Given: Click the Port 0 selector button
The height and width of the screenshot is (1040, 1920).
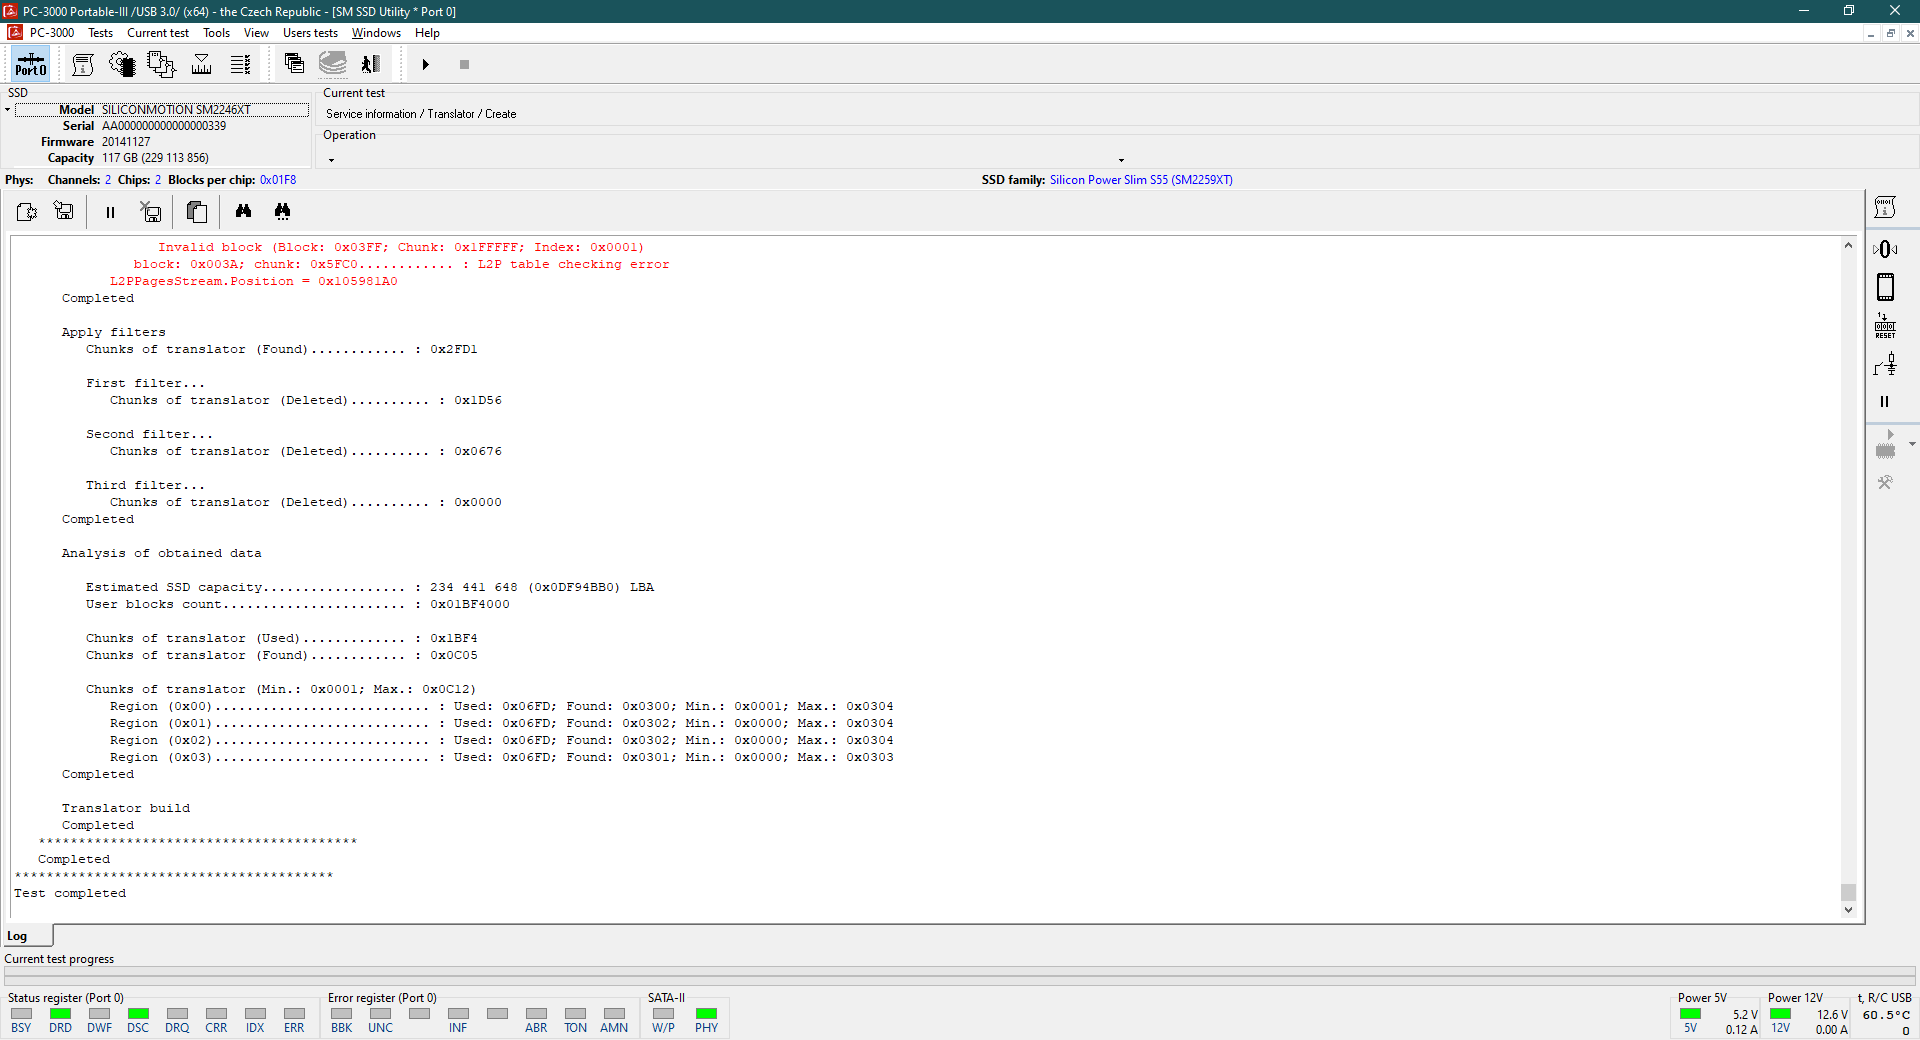Looking at the screenshot, I should 30,65.
